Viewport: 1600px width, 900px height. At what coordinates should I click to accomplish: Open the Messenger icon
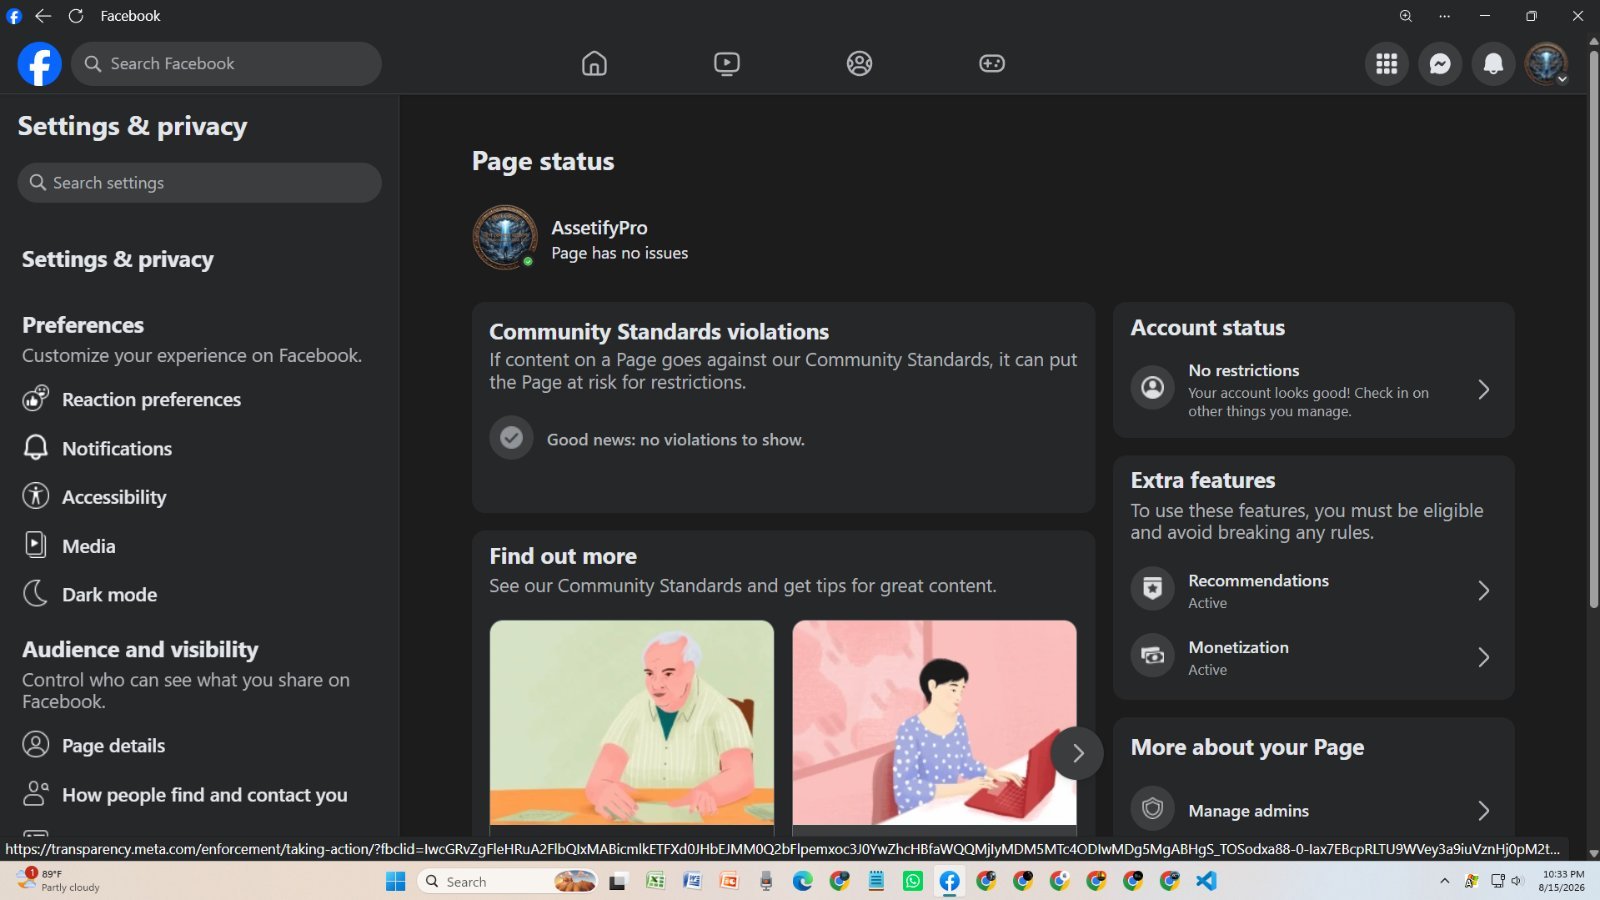[1440, 64]
